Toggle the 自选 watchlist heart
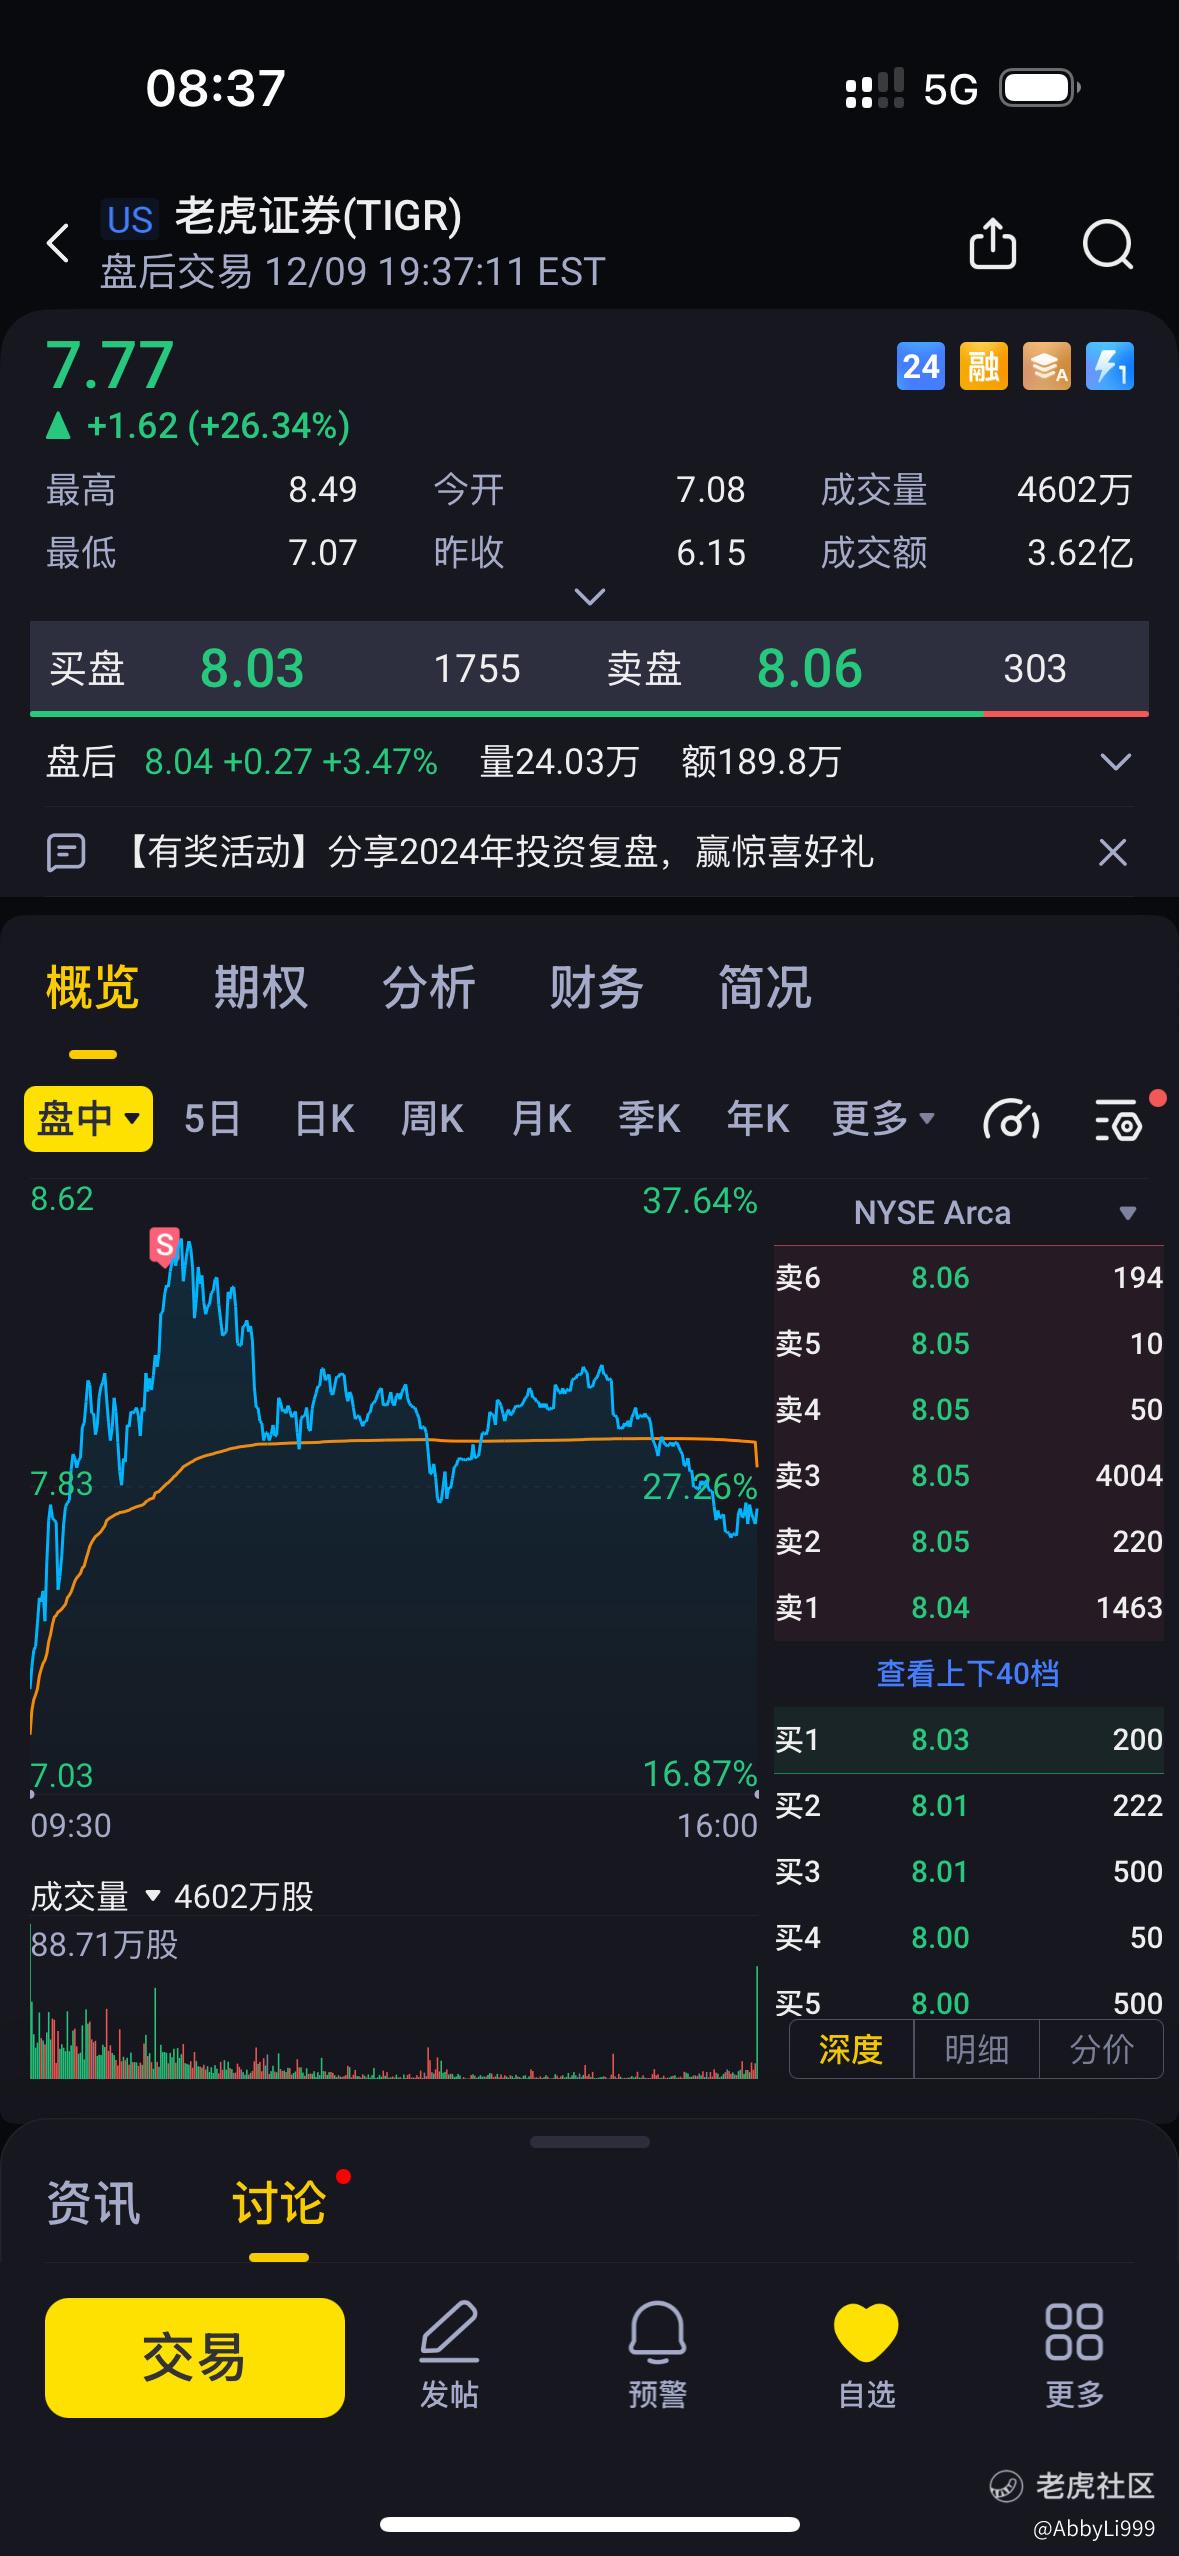Image resolution: width=1179 pixels, height=2556 pixels. (866, 2354)
